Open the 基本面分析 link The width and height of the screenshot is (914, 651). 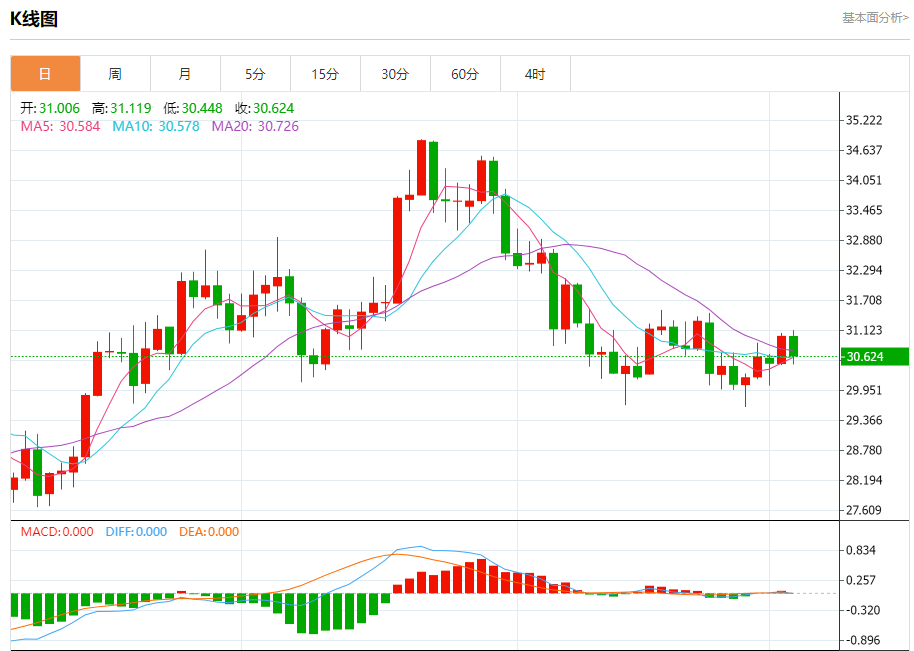click(875, 18)
